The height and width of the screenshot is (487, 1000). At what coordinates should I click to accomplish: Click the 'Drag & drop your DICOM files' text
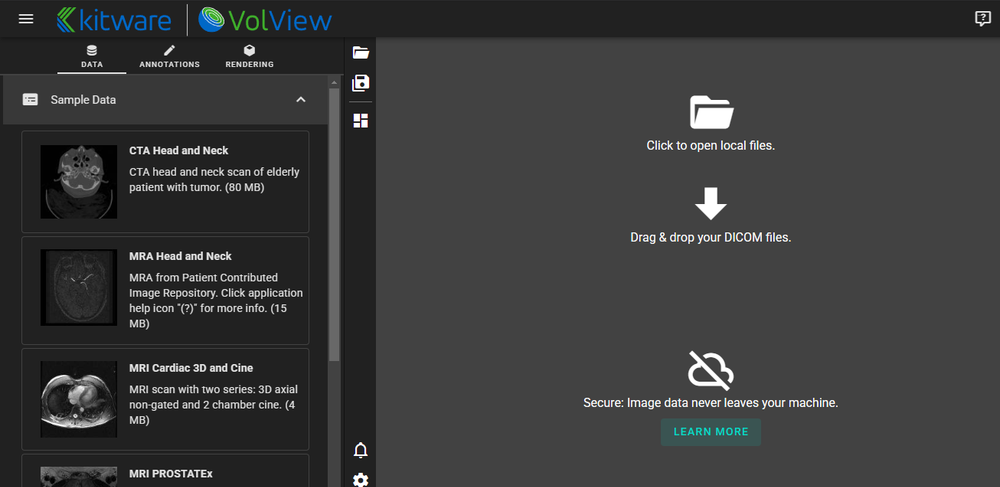coord(710,238)
